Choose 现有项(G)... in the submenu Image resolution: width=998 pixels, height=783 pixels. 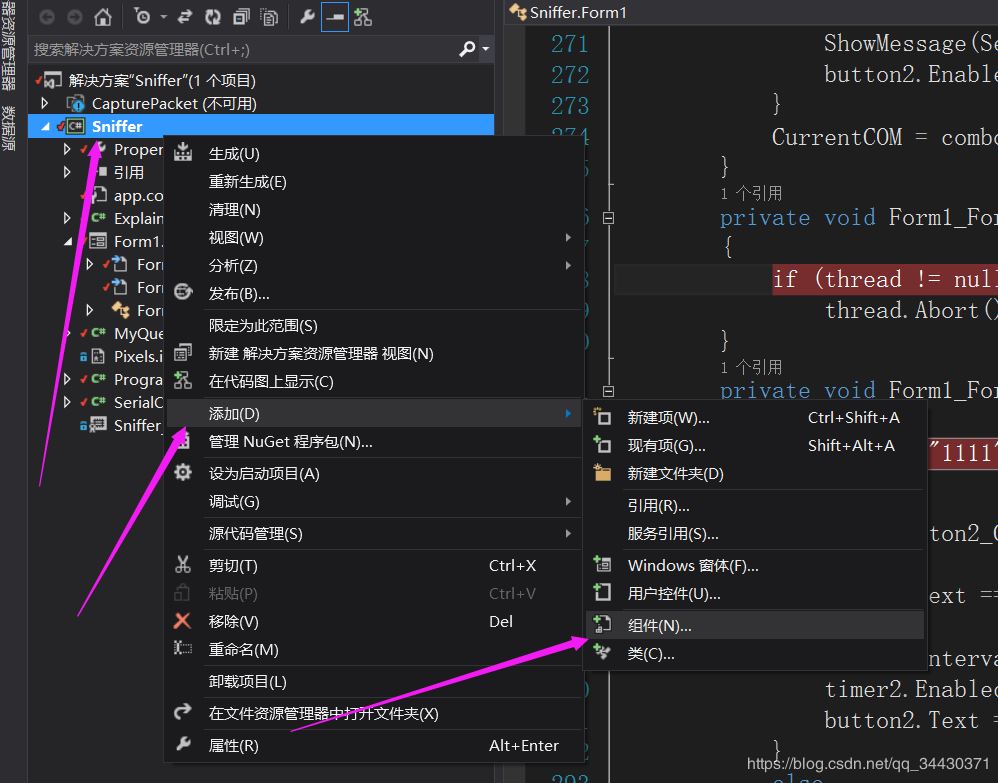(755, 446)
